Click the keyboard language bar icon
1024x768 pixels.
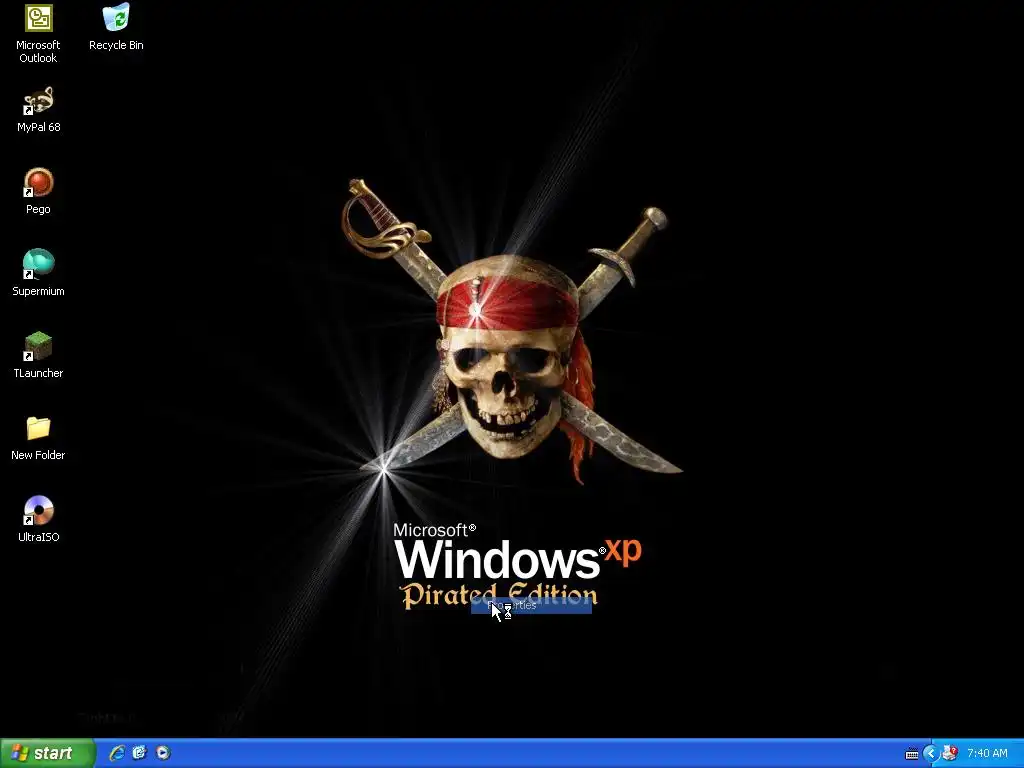click(912, 754)
